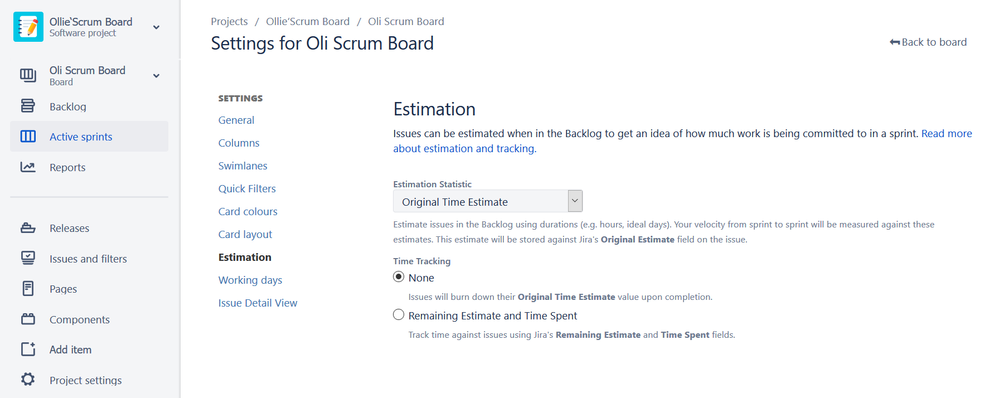The width and height of the screenshot is (999, 398).
Task: Open the Pages document icon
Action: pos(28,289)
